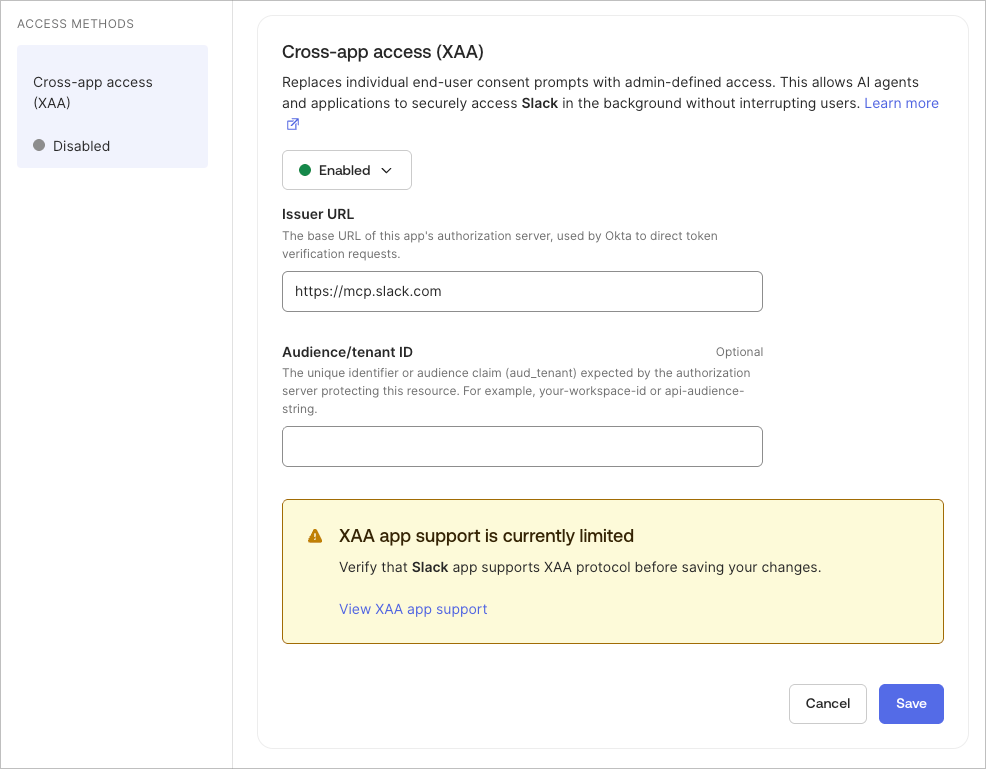Screen dimensions: 986x769
Task: Cancel the XAA configuration
Action: (828, 704)
